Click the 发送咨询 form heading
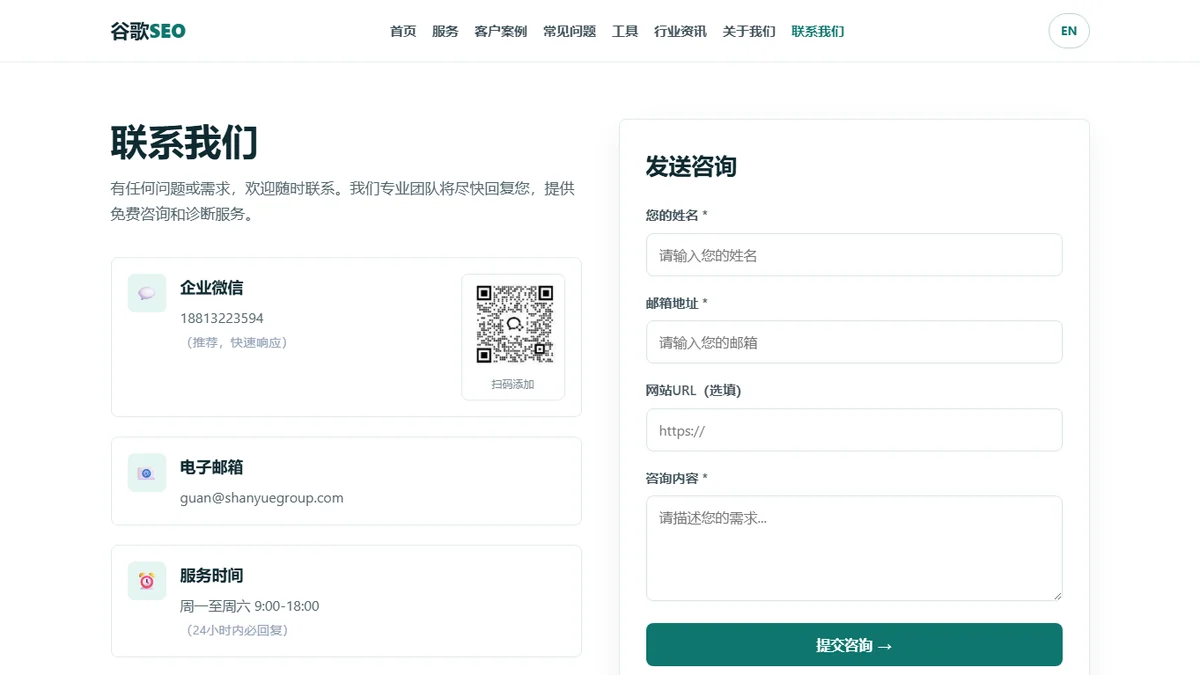The height and width of the screenshot is (675, 1200). [691, 167]
